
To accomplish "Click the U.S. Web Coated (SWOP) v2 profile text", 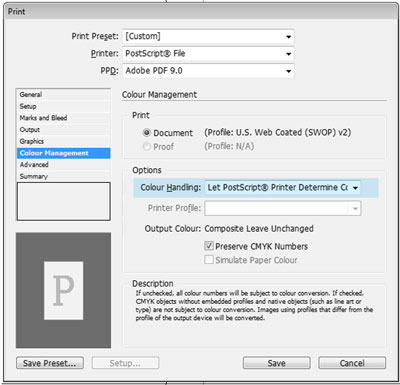I will (277, 133).
